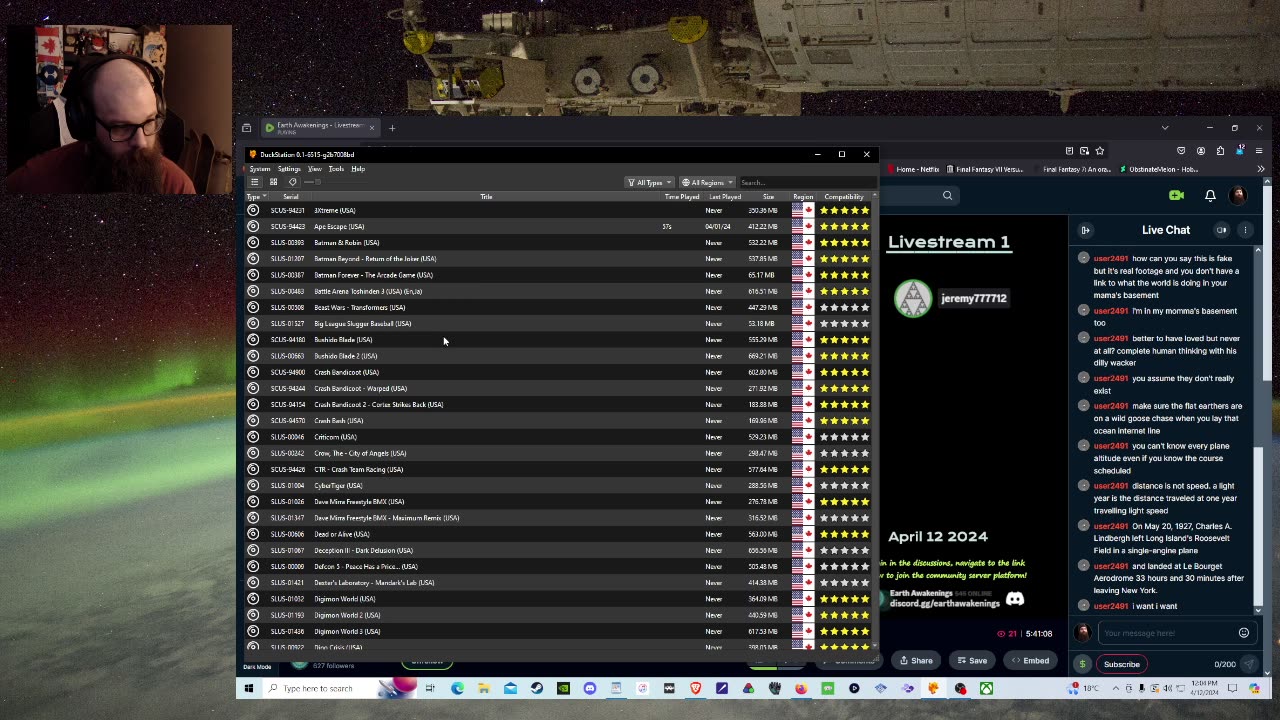Image resolution: width=1280 pixels, height=720 pixels.
Task: Sort games by Title column header
Action: tap(486, 197)
